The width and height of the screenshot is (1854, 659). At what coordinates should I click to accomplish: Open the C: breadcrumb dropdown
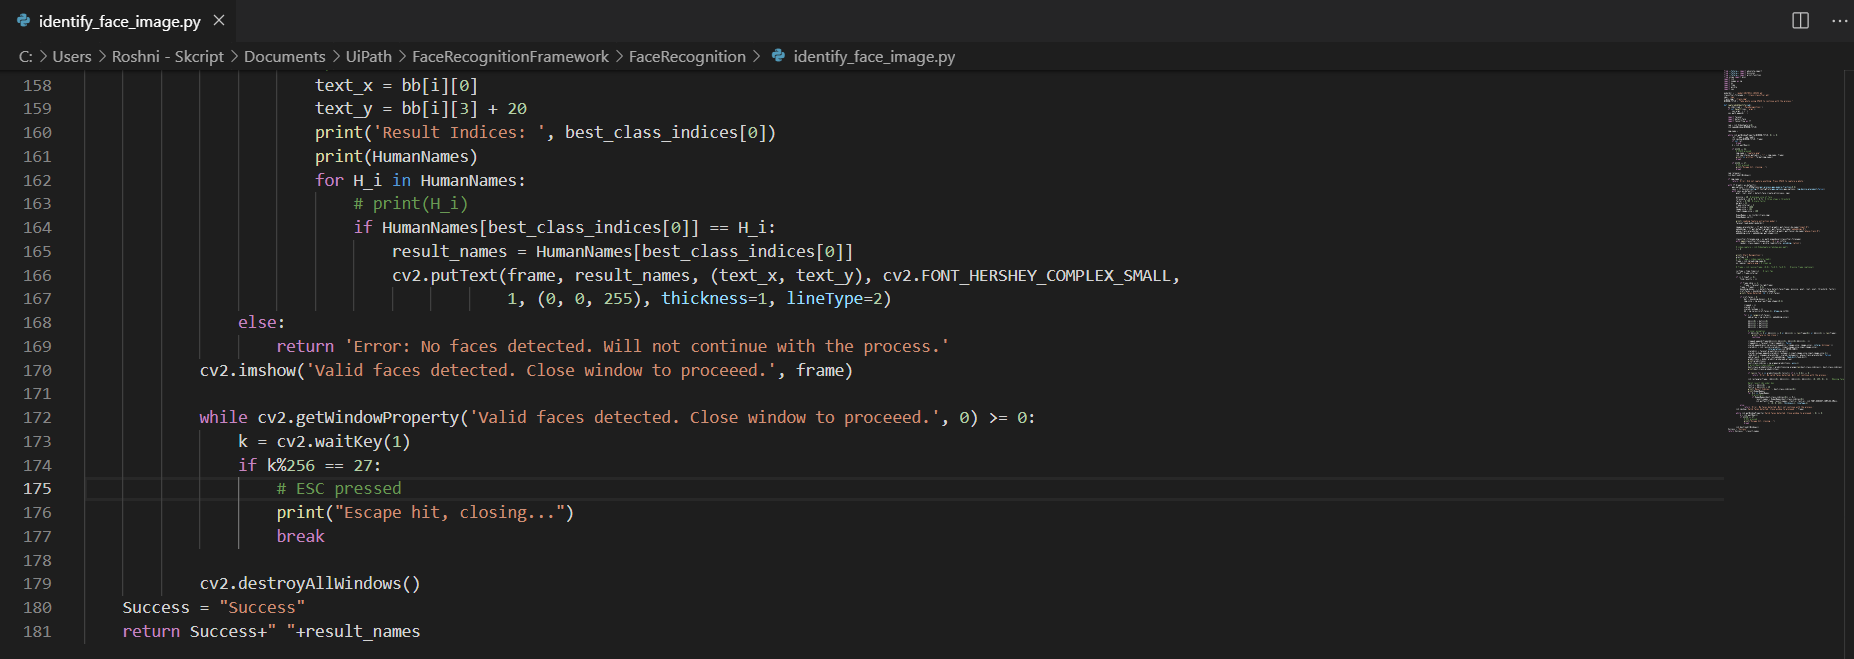(x=26, y=56)
